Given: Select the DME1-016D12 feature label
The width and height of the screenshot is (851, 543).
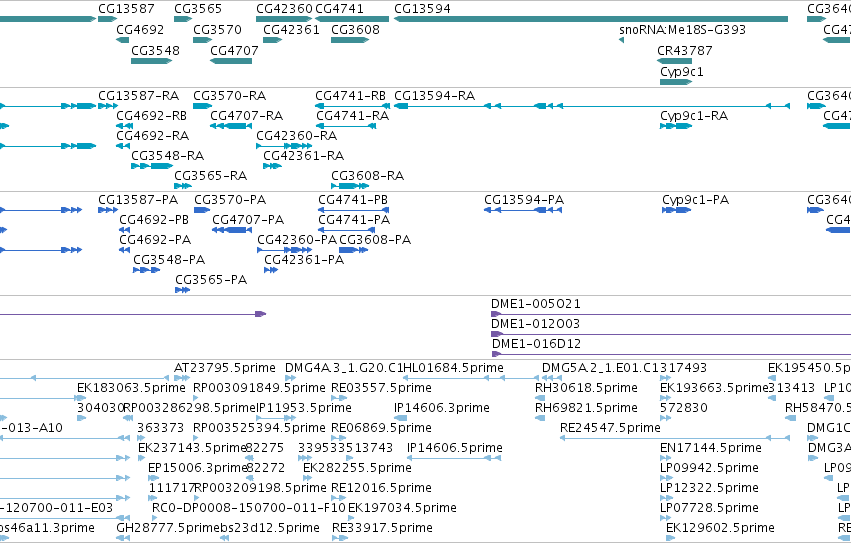Looking at the screenshot, I should point(536,344).
